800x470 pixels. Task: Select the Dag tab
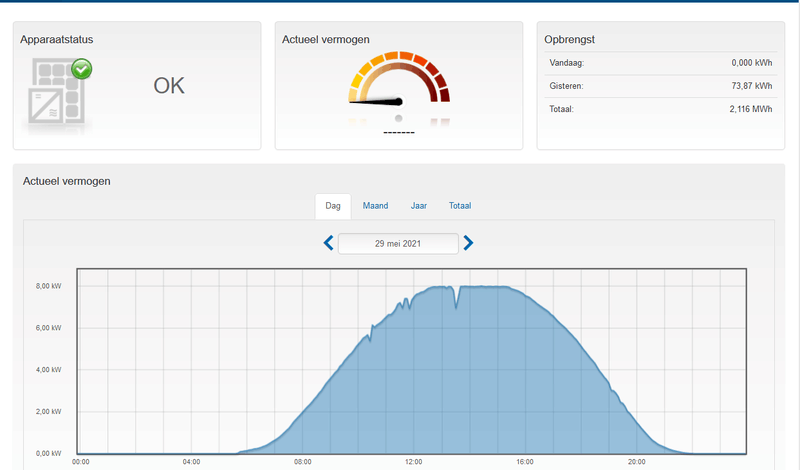pos(333,206)
